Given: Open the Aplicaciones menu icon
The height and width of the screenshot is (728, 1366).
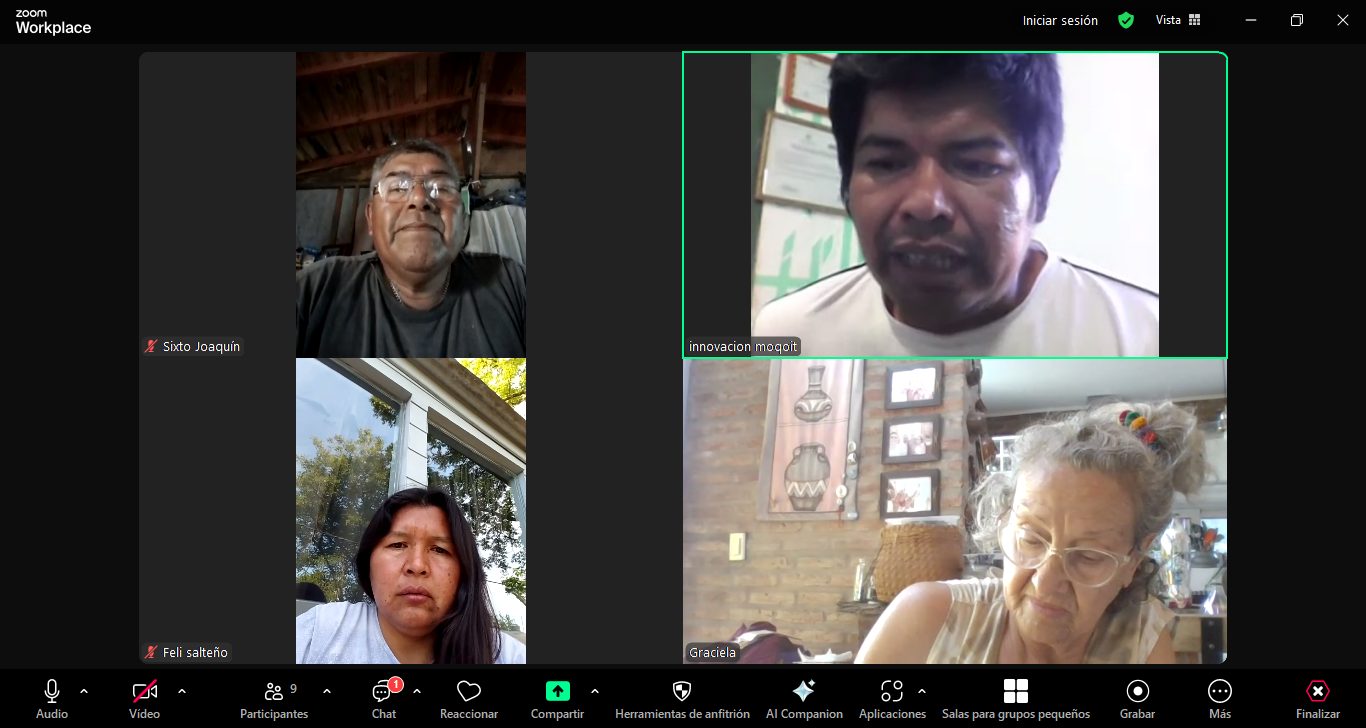Looking at the screenshot, I should tap(891, 692).
